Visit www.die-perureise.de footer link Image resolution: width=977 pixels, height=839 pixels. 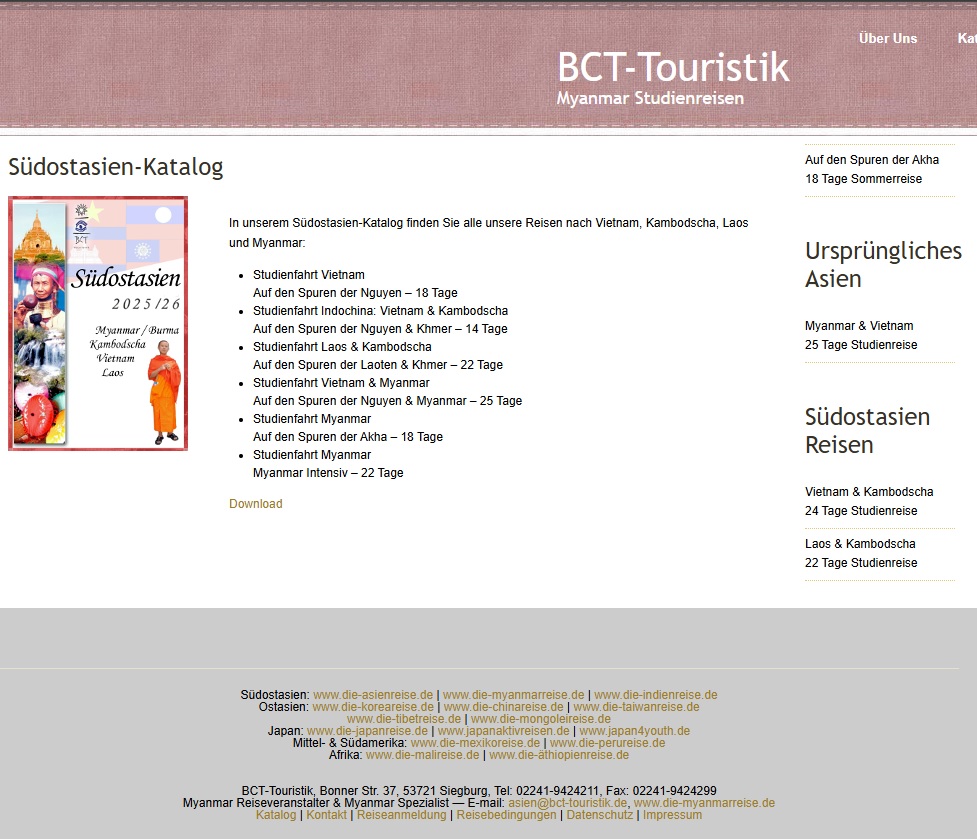608,743
